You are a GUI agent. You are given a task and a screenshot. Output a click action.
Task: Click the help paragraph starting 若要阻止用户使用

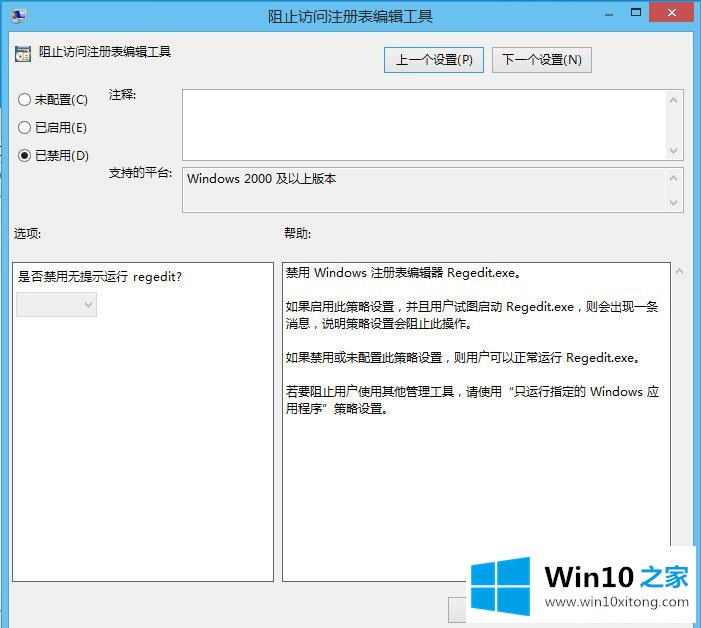coord(473,400)
